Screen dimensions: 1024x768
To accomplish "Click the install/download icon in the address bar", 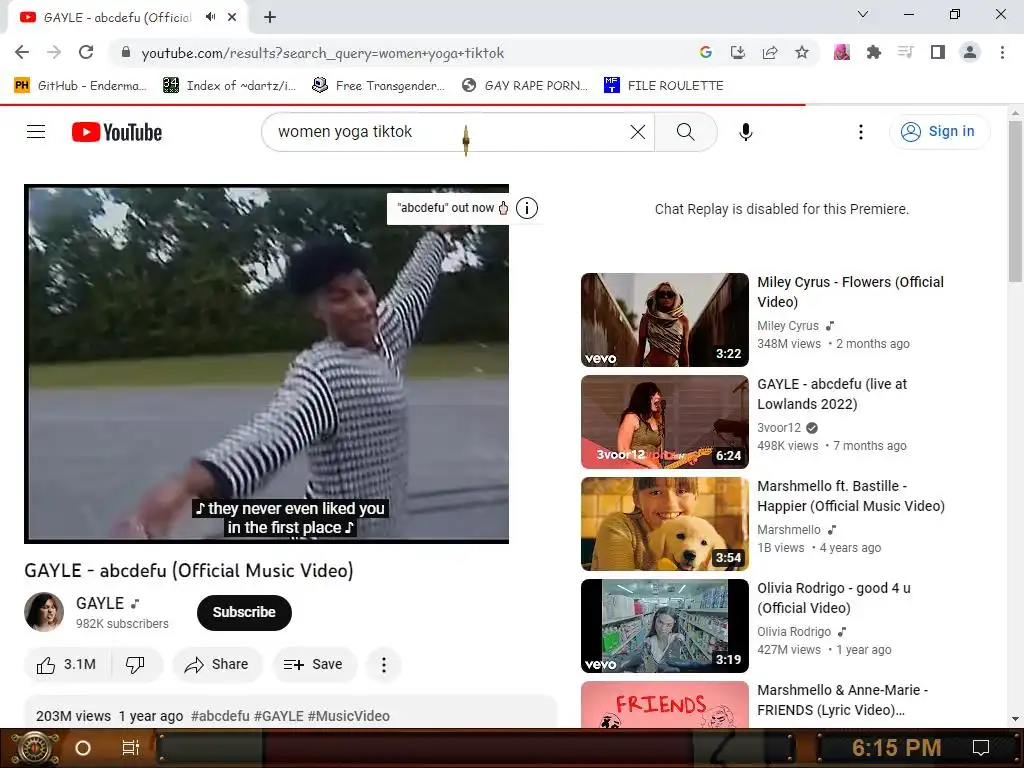I will 738,52.
